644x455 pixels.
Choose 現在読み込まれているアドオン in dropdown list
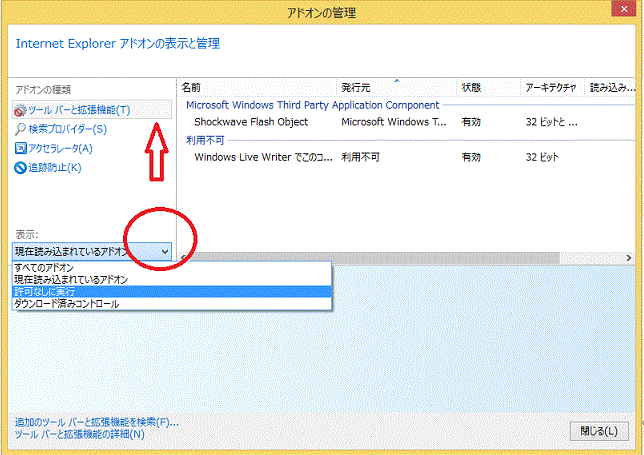(172, 280)
